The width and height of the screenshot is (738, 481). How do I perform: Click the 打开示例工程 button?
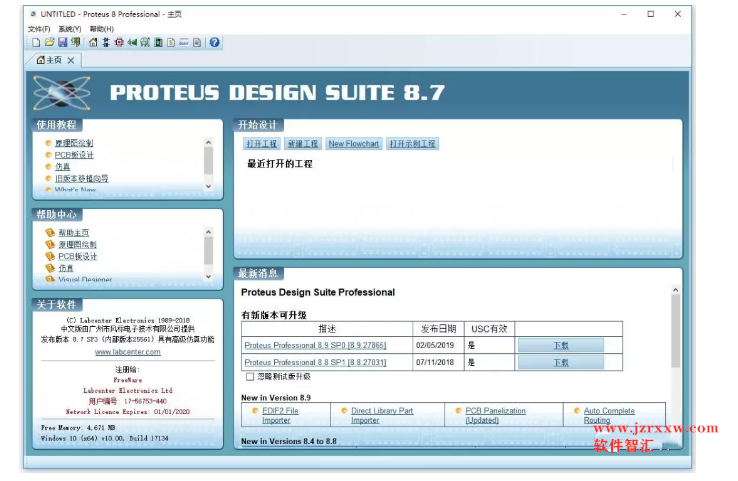tap(412, 144)
